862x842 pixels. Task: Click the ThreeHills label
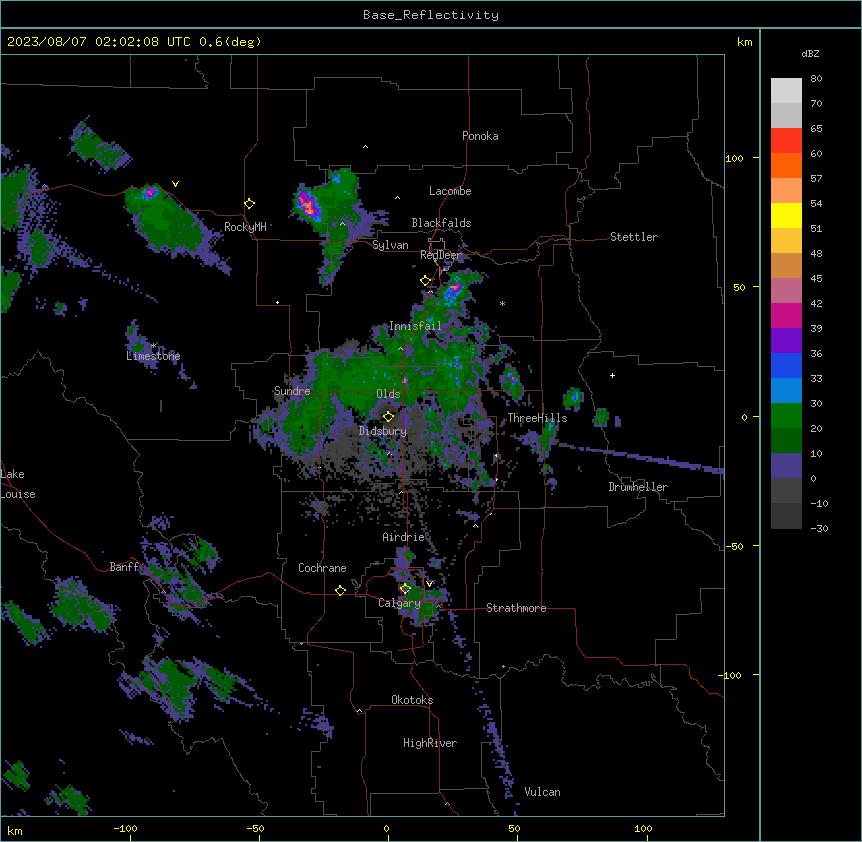pyautogui.click(x=537, y=418)
